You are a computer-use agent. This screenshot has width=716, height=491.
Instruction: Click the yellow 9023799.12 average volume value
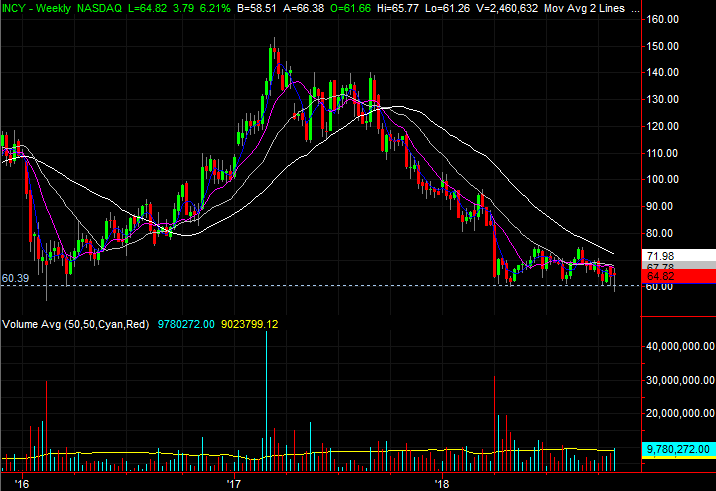click(249, 324)
